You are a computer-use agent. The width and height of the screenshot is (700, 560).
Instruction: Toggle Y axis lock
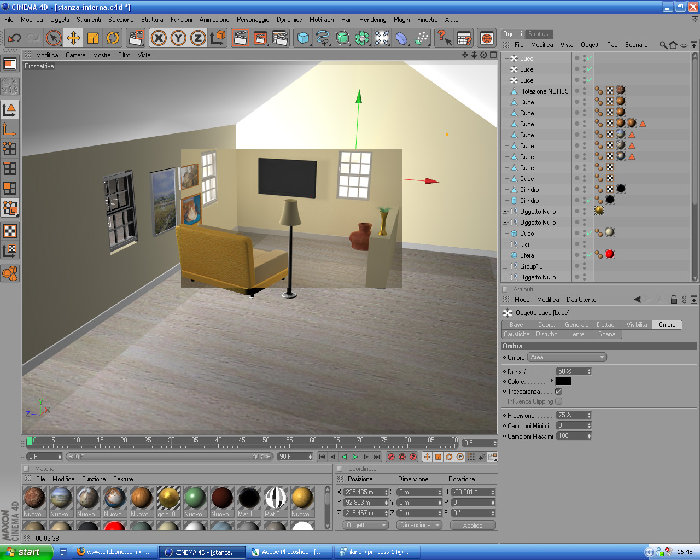(x=178, y=38)
